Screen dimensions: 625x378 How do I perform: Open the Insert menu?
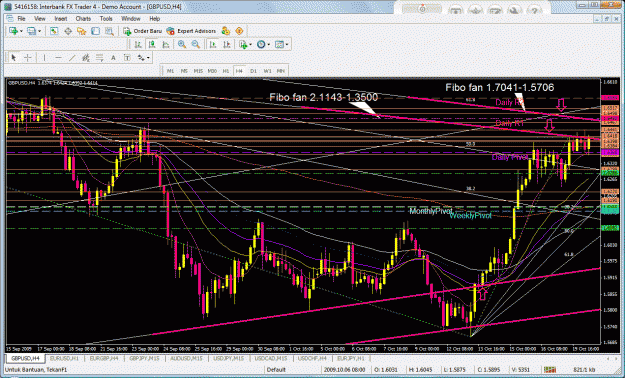tap(61, 19)
